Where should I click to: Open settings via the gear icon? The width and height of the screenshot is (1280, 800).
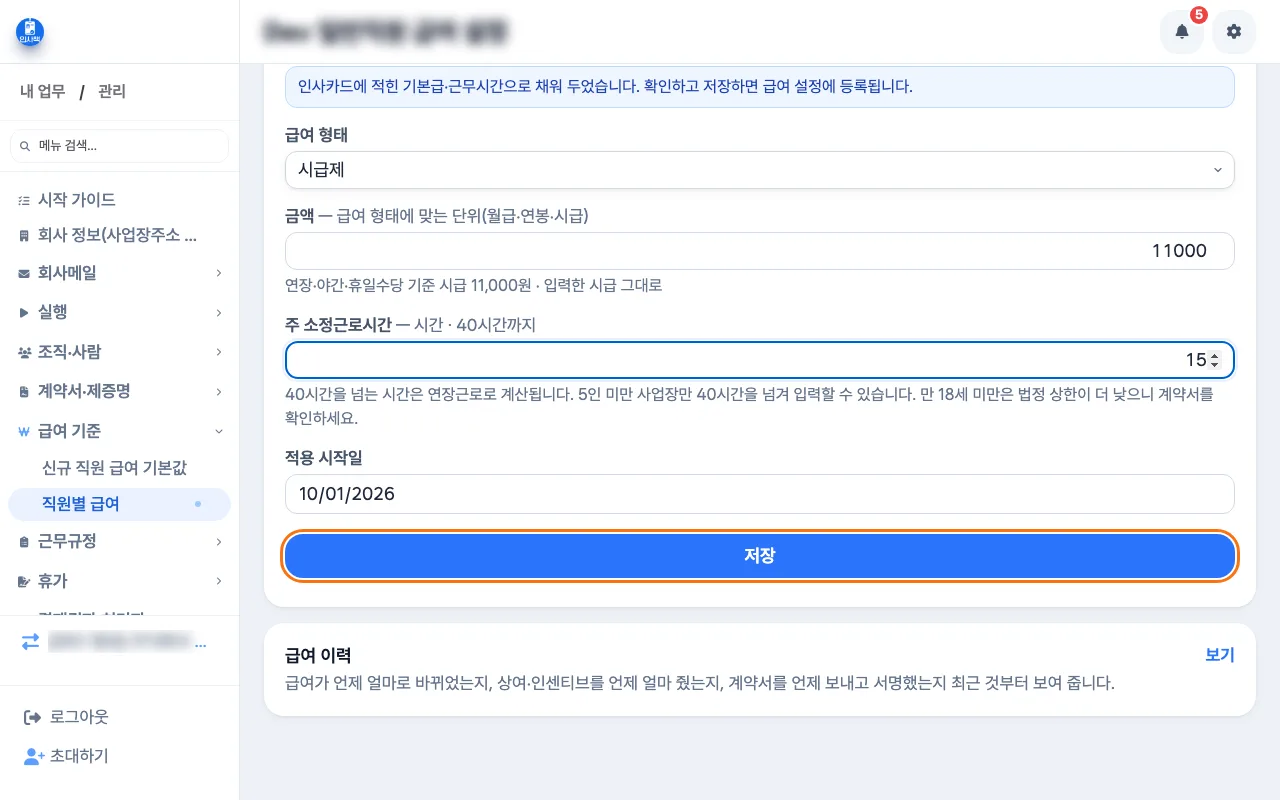(x=1234, y=32)
